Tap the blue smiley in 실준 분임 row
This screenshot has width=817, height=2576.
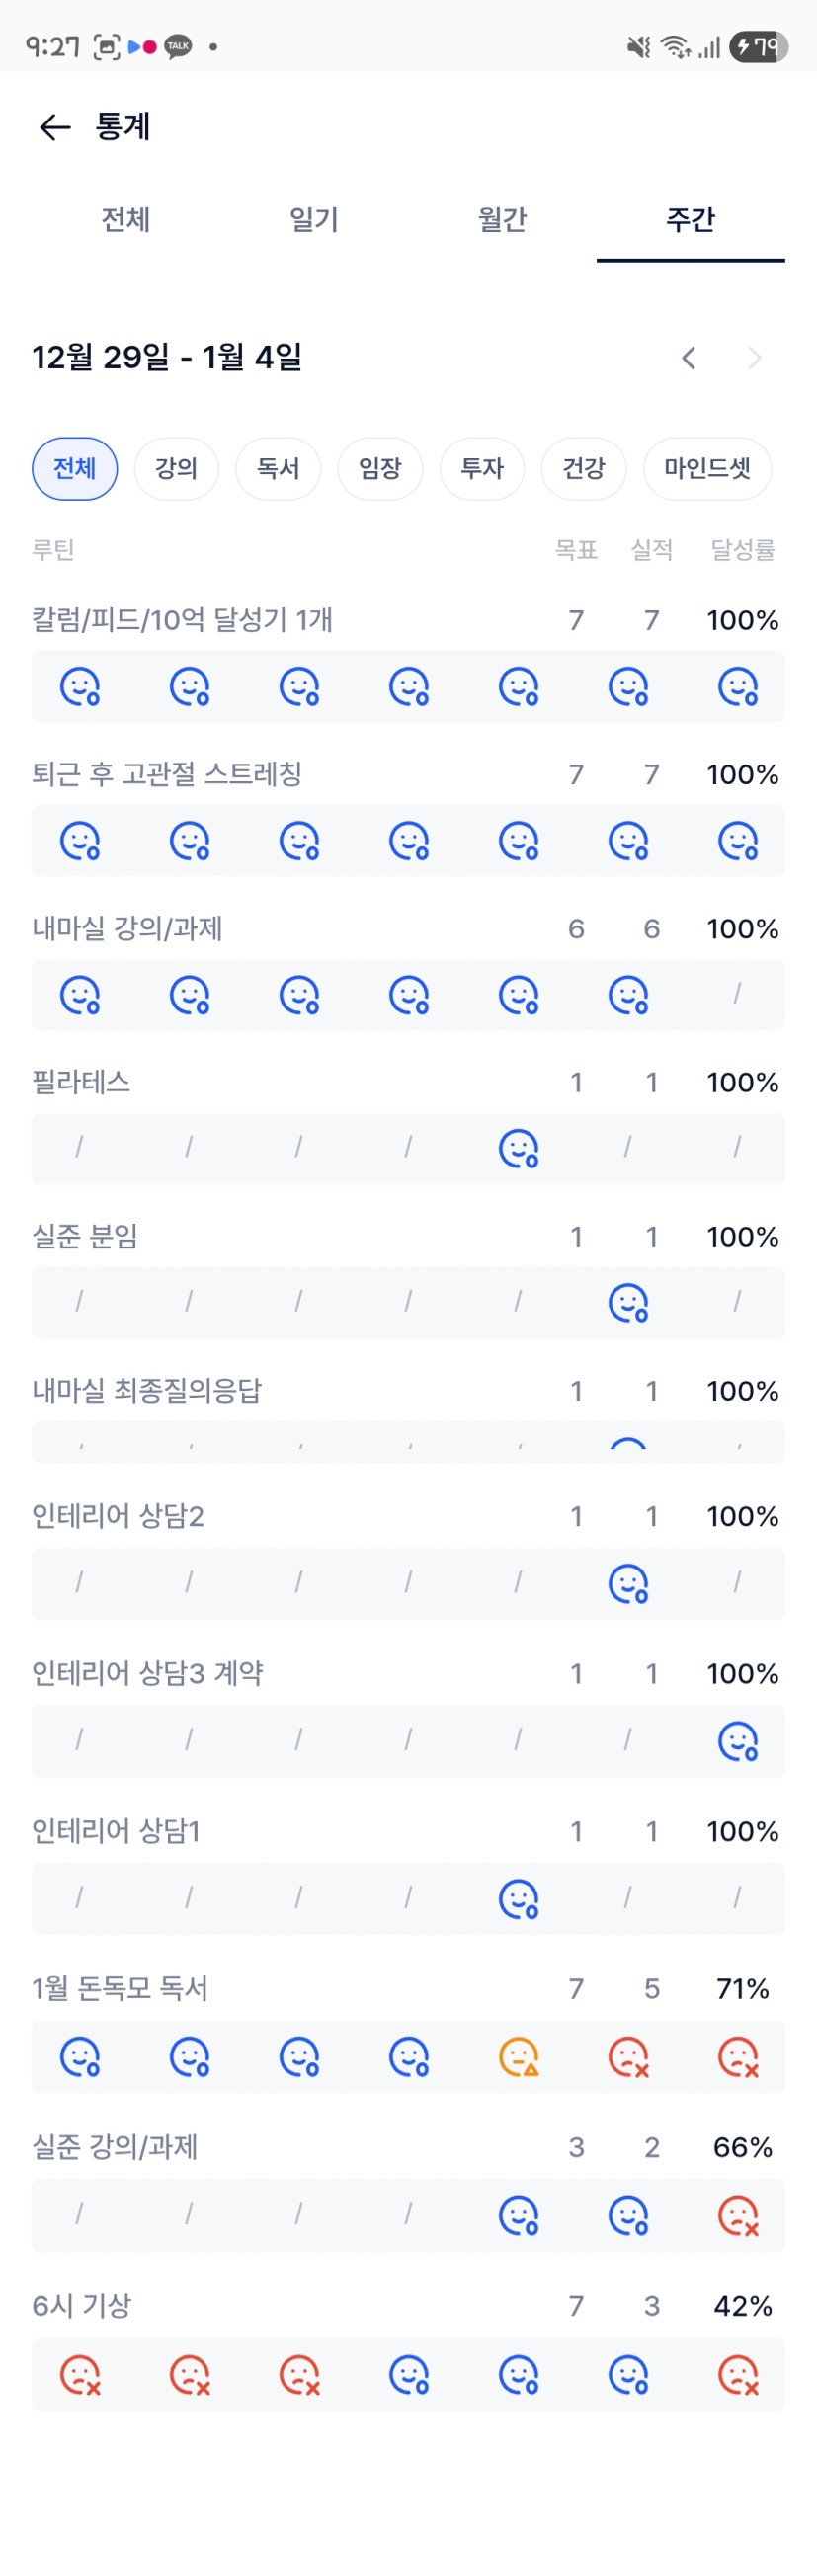click(x=628, y=1302)
